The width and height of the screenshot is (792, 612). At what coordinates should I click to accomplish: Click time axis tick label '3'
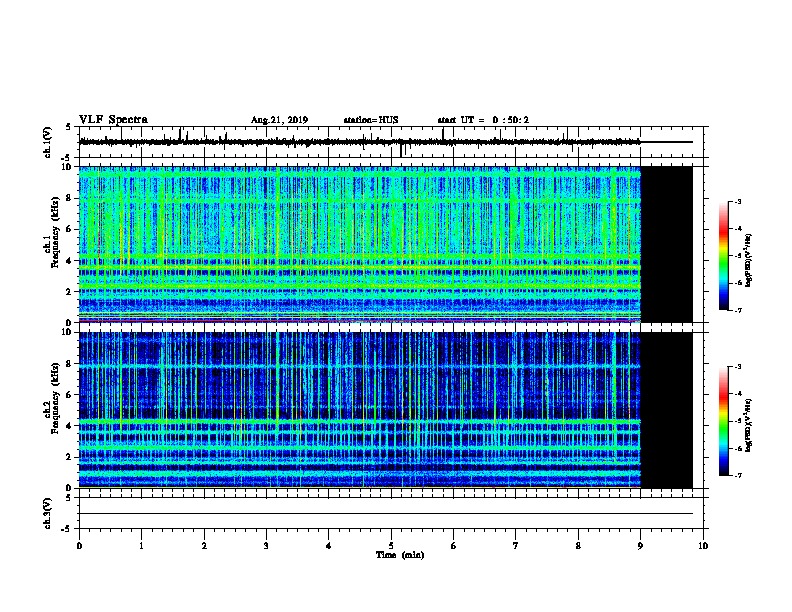pyautogui.click(x=266, y=546)
